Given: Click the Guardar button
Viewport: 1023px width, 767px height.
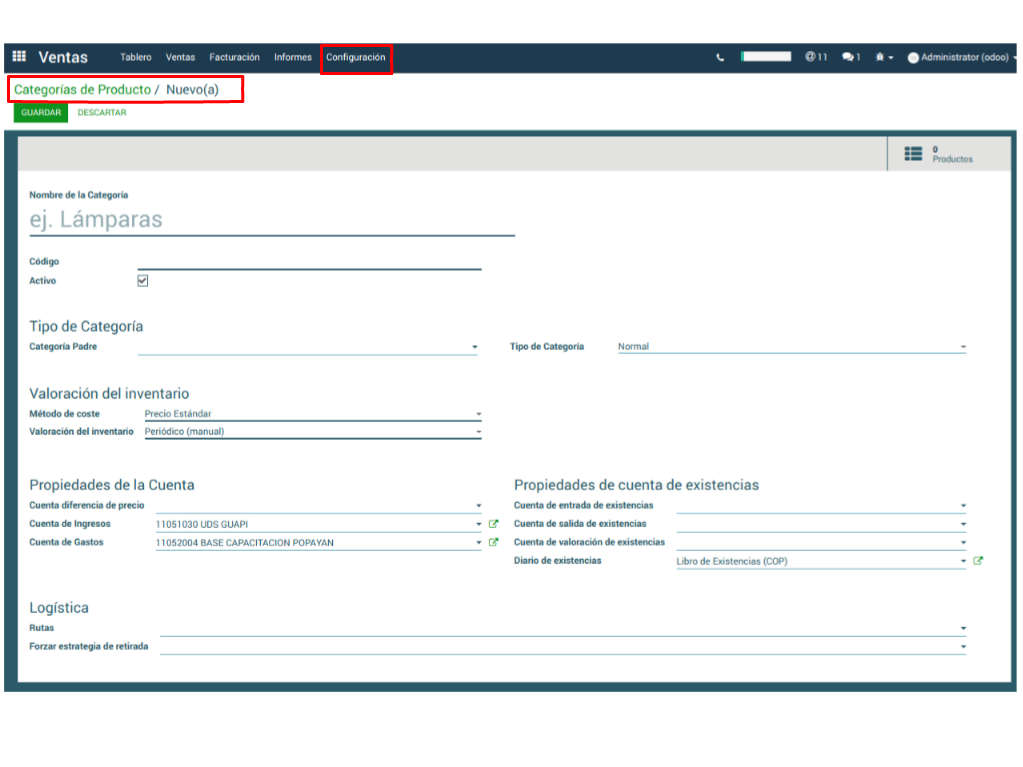Looking at the screenshot, I should pyautogui.click(x=41, y=113).
